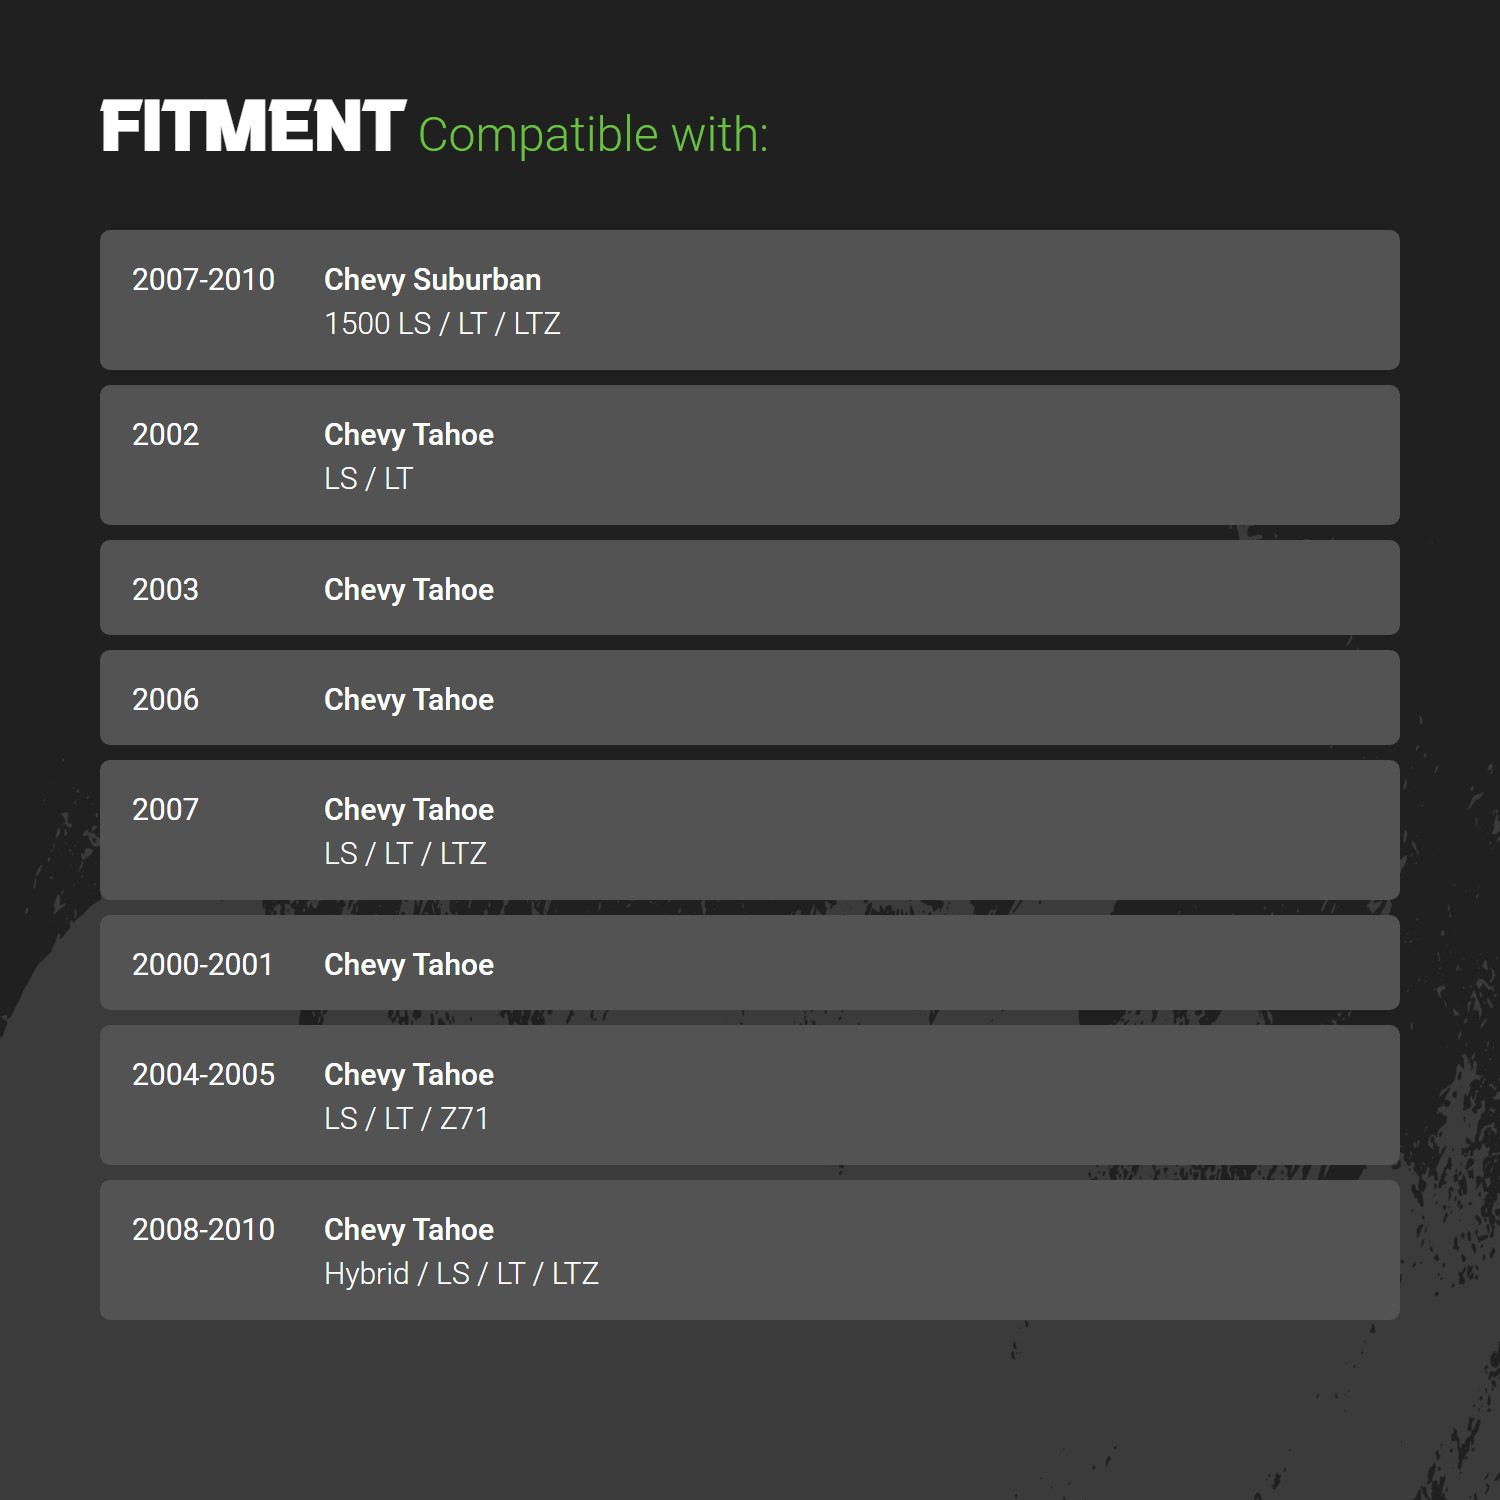The height and width of the screenshot is (1500, 1500).
Task: Click the 'LS / LT / LTZ' trim under 2007 Tahoe
Action: point(405,854)
